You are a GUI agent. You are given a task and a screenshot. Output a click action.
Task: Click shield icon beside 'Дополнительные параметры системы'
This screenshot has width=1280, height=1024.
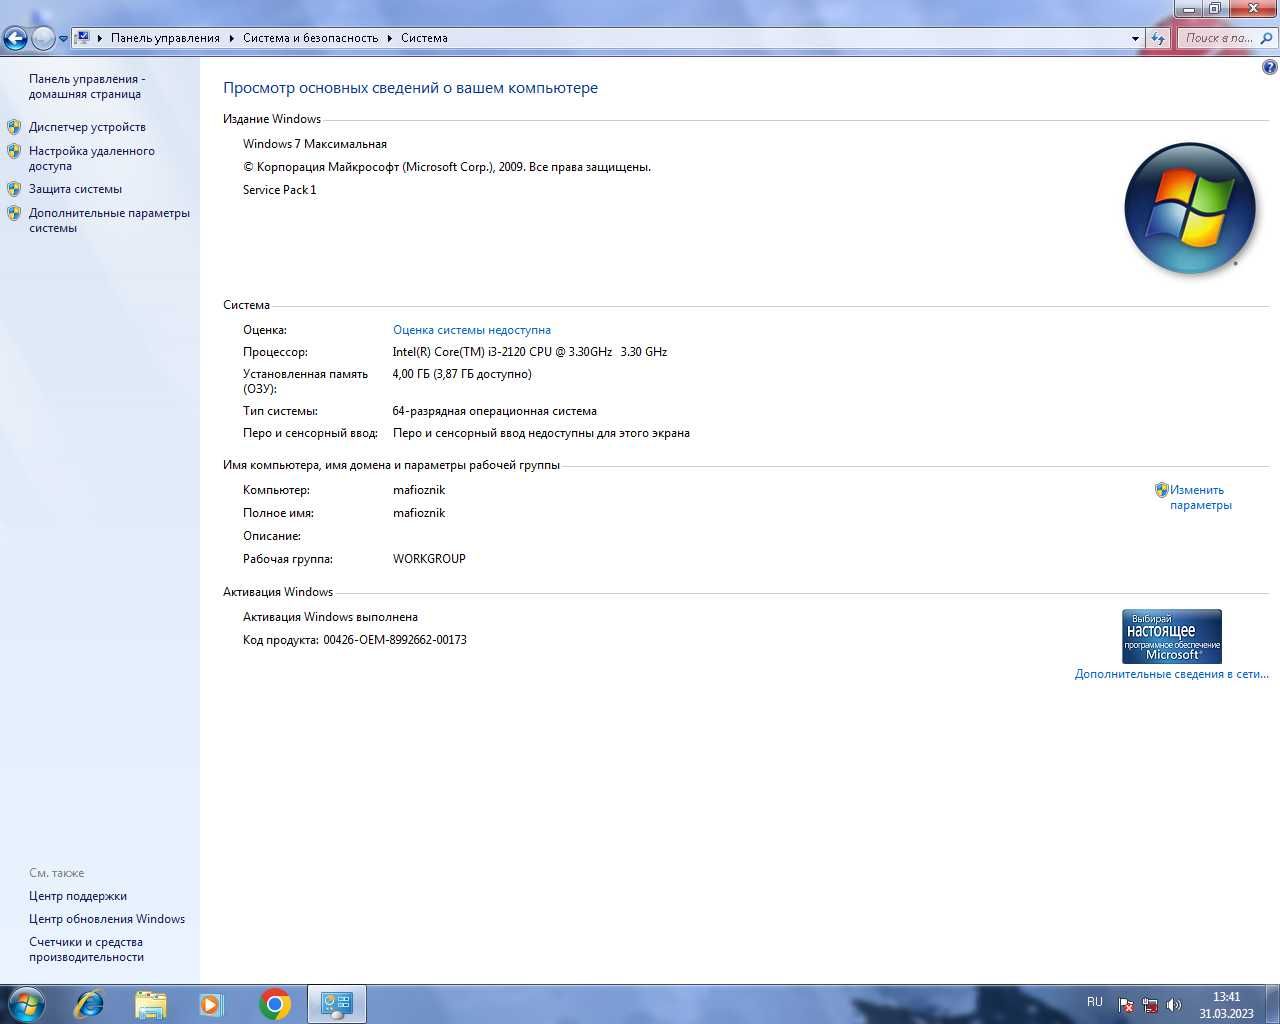[x=14, y=213]
